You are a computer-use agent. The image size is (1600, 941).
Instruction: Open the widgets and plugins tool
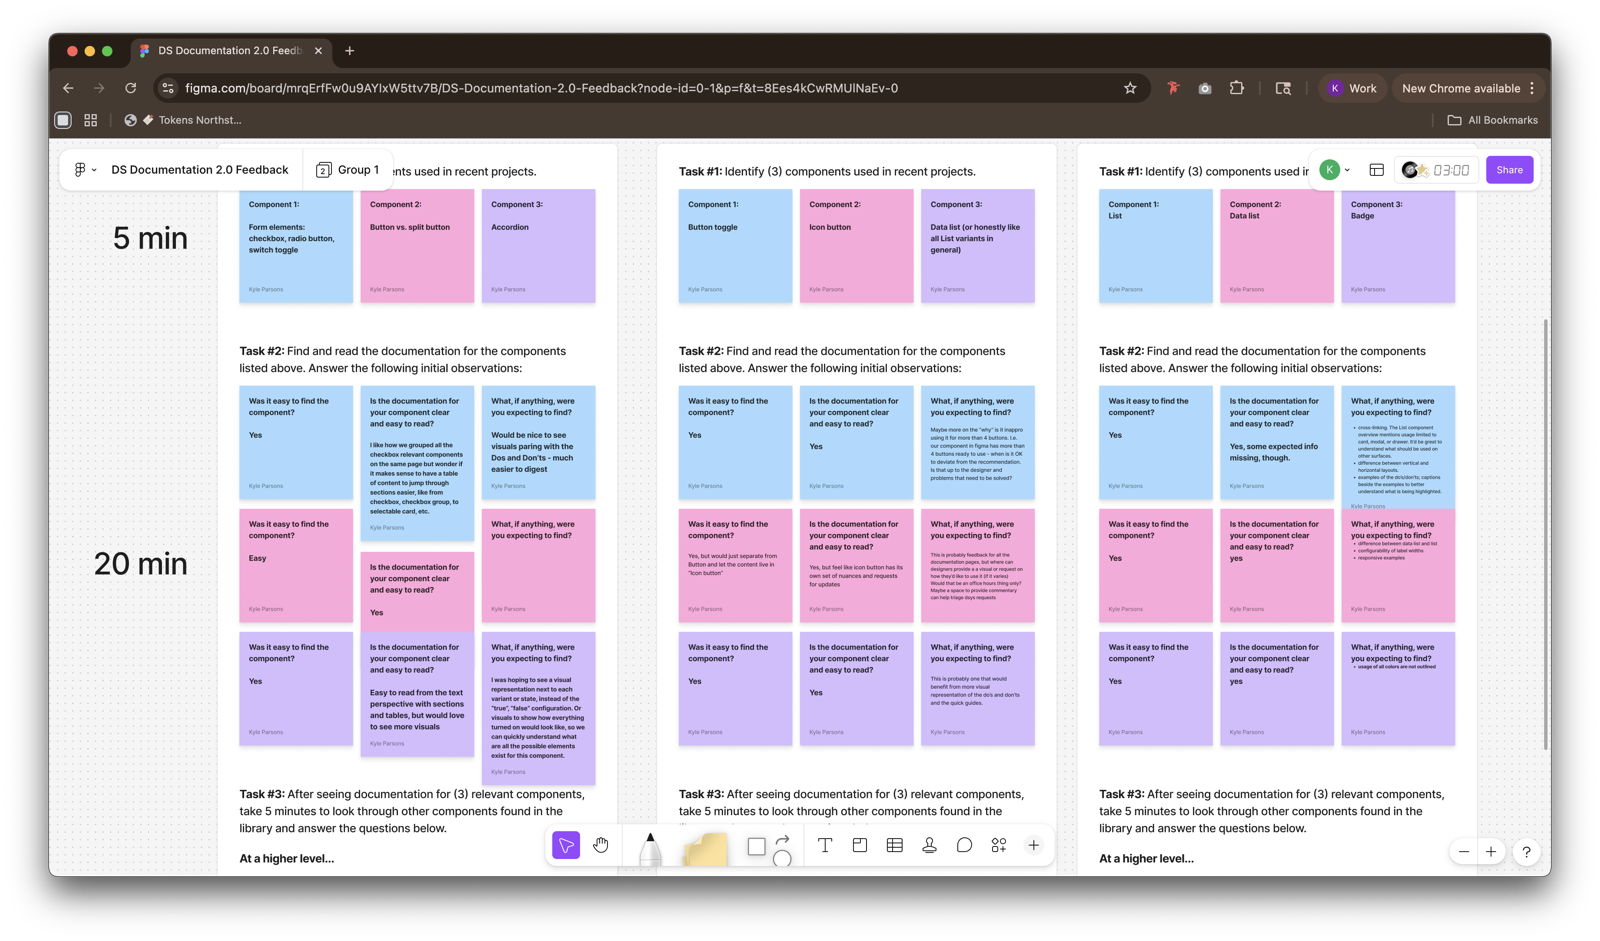999,845
